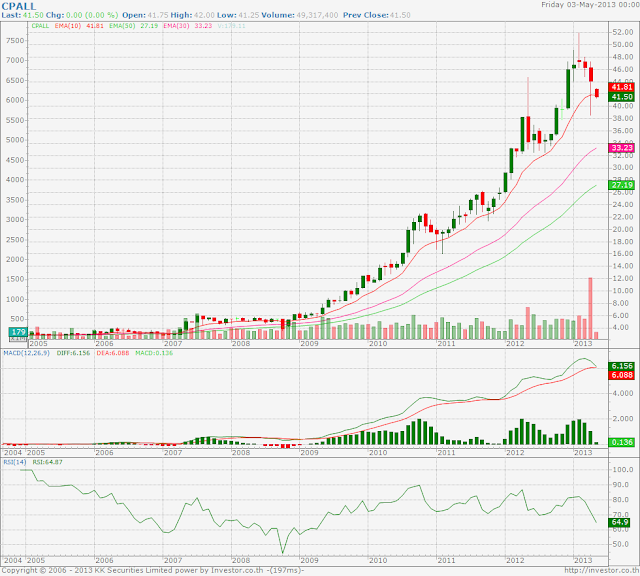The height and width of the screenshot is (576, 640).
Task: Click the 12.00 price axis label
Action: click(622, 278)
